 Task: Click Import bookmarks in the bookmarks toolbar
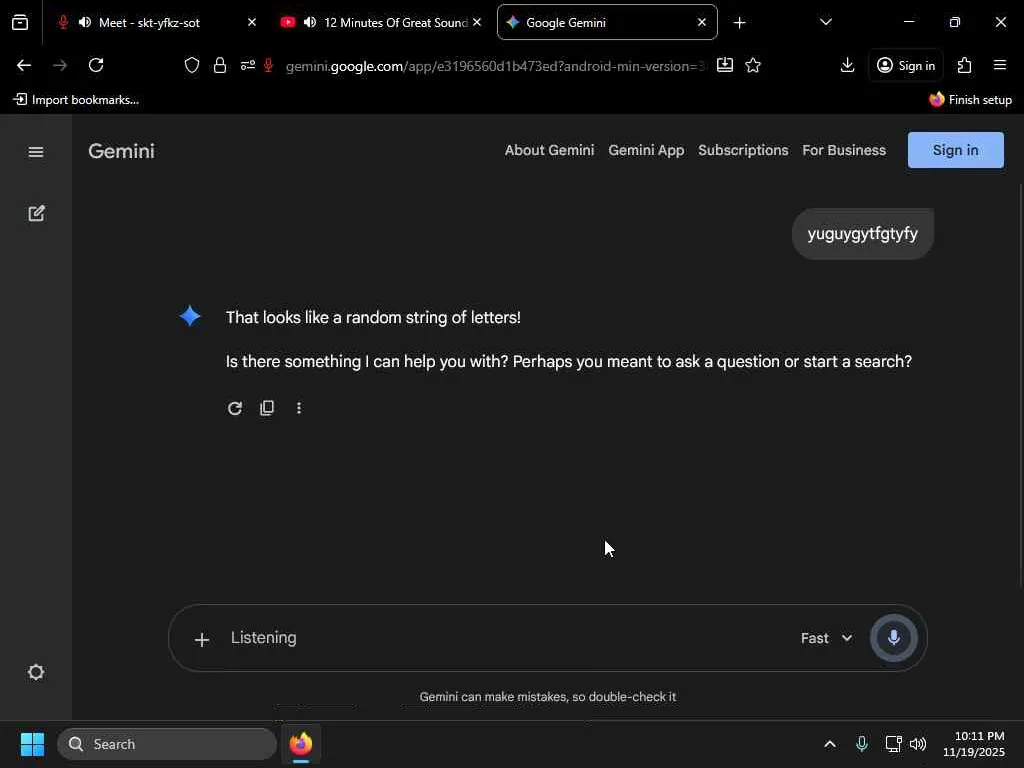click(x=76, y=100)
